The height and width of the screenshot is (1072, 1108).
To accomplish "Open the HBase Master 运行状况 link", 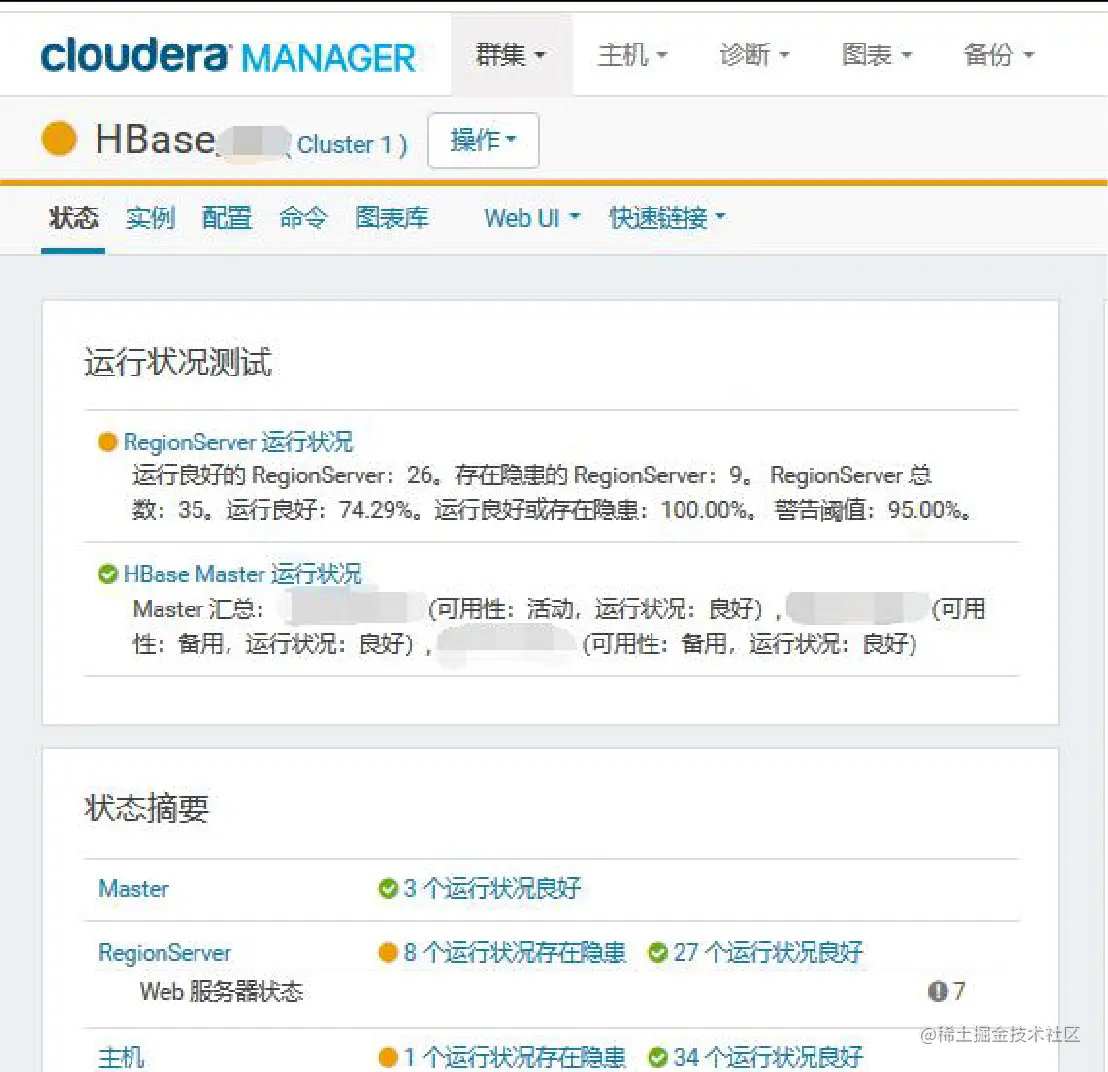I will [x=242, y=574].
